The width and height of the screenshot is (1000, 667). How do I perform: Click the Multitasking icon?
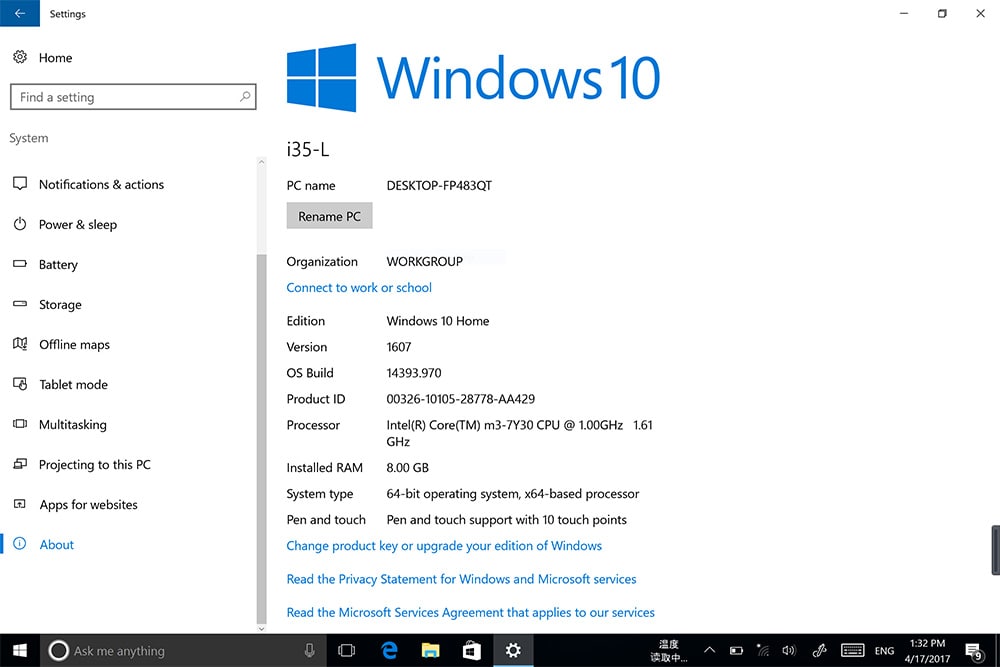coord(20,424)
